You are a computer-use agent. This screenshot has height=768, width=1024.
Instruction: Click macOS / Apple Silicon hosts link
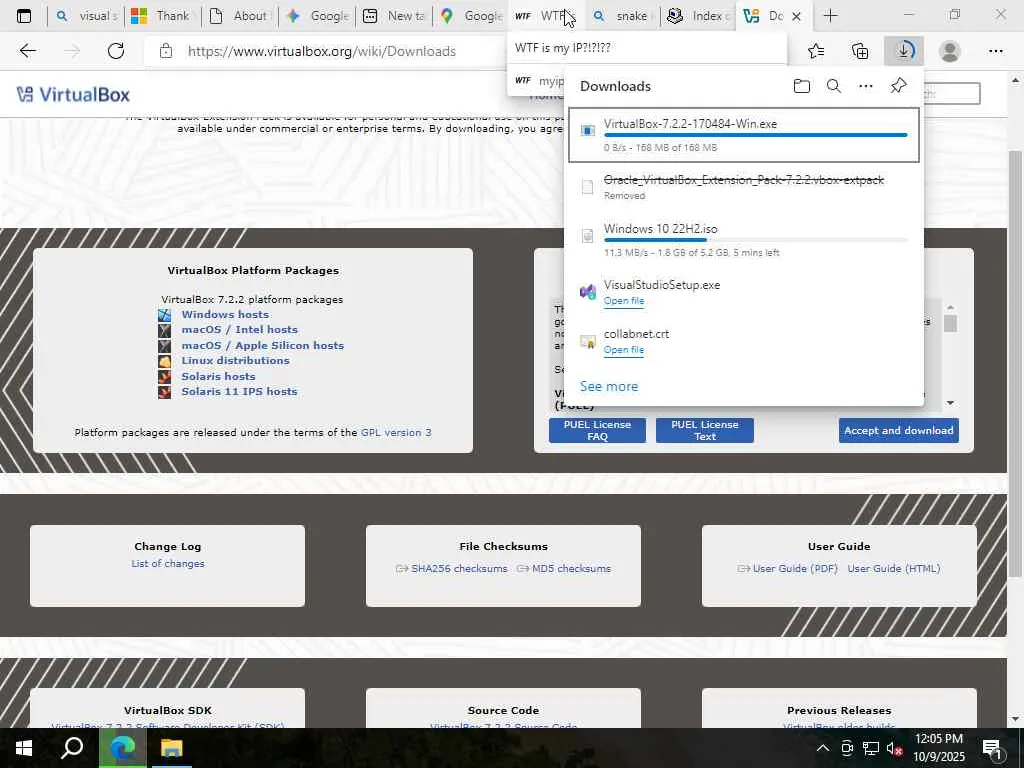[263, 345]
